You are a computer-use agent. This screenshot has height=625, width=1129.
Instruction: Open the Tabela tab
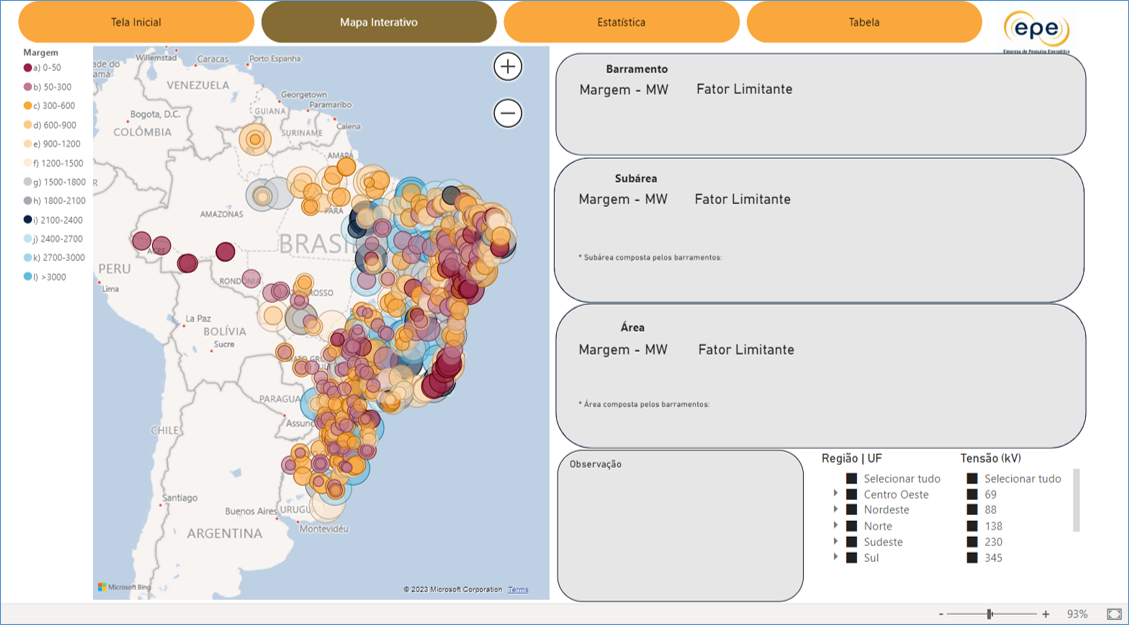click(863, 21)
